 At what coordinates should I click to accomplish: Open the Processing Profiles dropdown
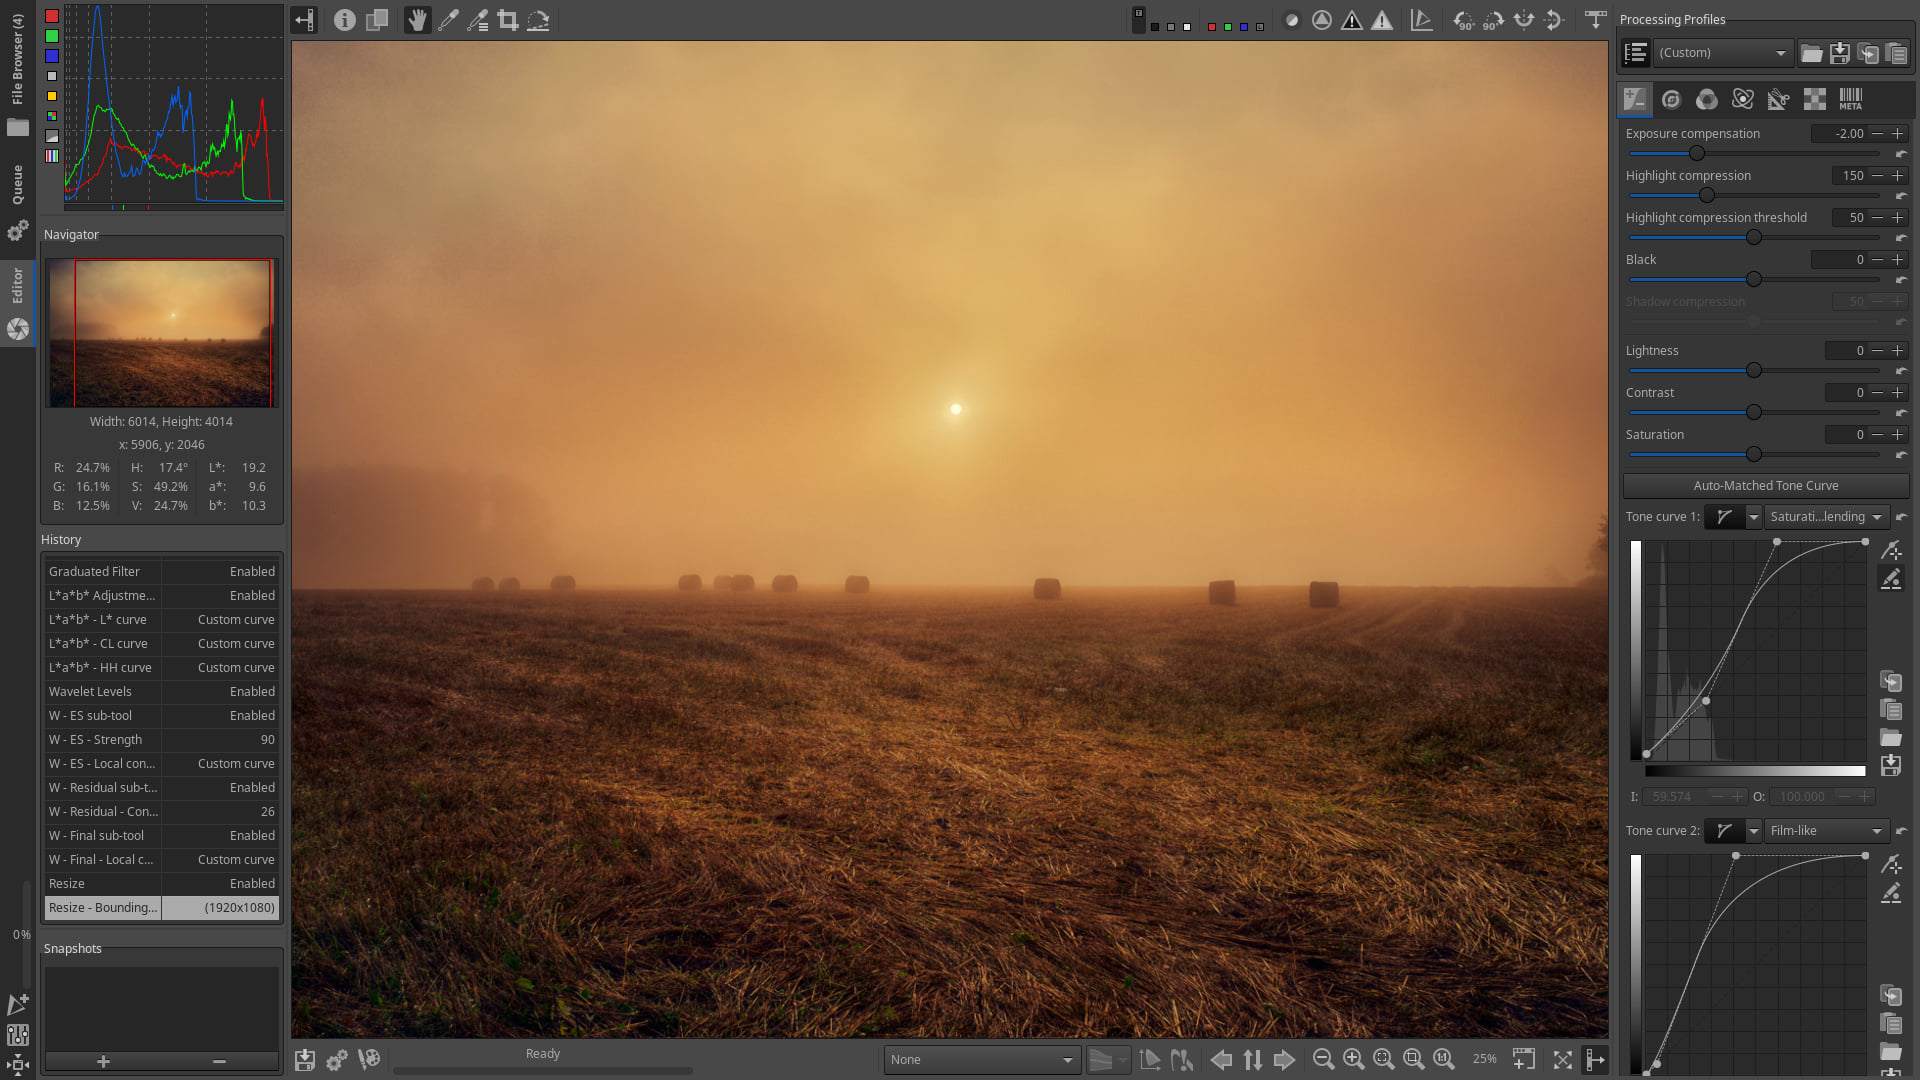click(1722, 53)
